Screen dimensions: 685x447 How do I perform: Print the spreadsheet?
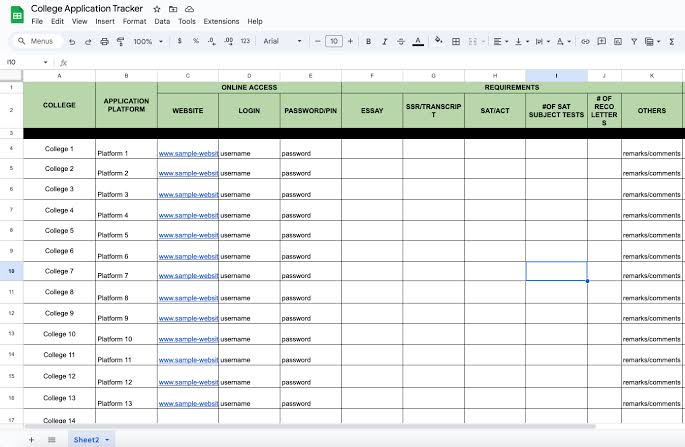[x=104, y=42]
